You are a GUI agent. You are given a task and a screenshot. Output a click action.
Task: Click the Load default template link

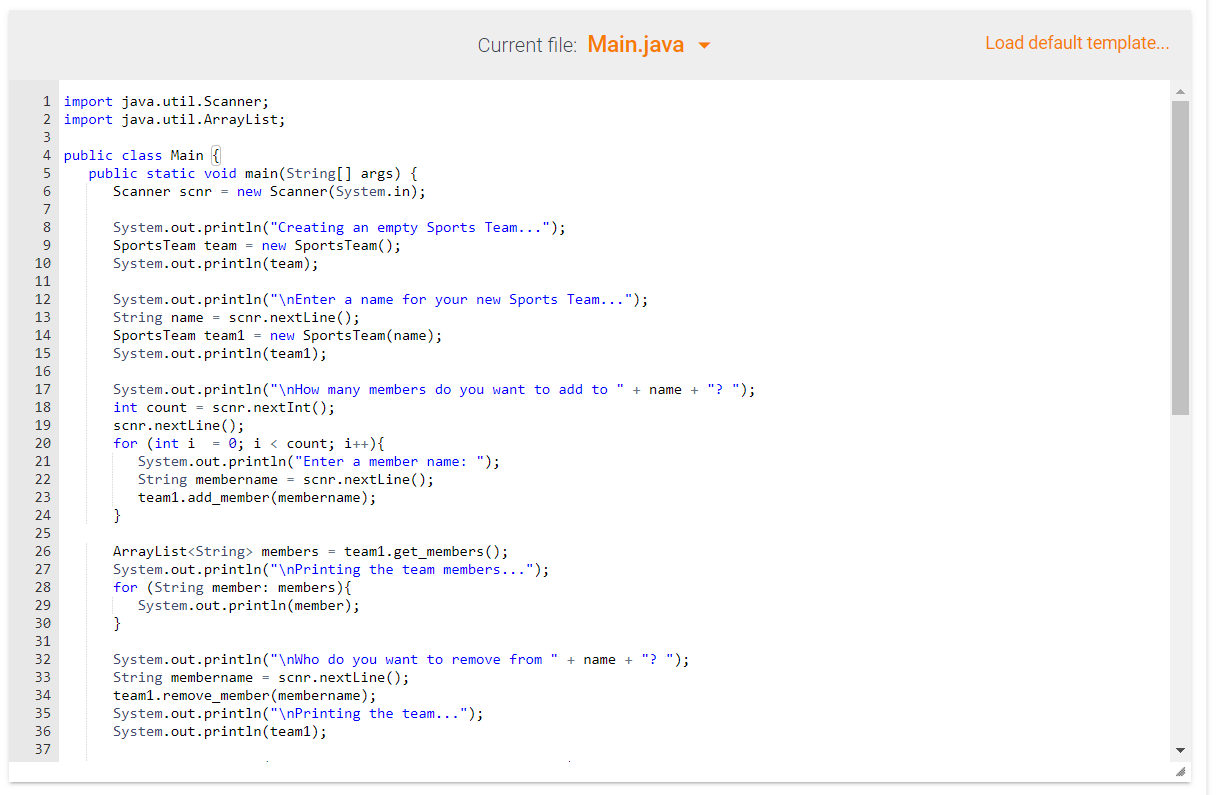[1077, 43]
